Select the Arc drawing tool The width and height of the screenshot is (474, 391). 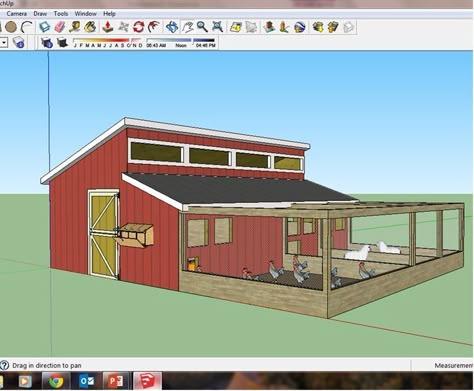pyautogui.click(x=27, y=27)
